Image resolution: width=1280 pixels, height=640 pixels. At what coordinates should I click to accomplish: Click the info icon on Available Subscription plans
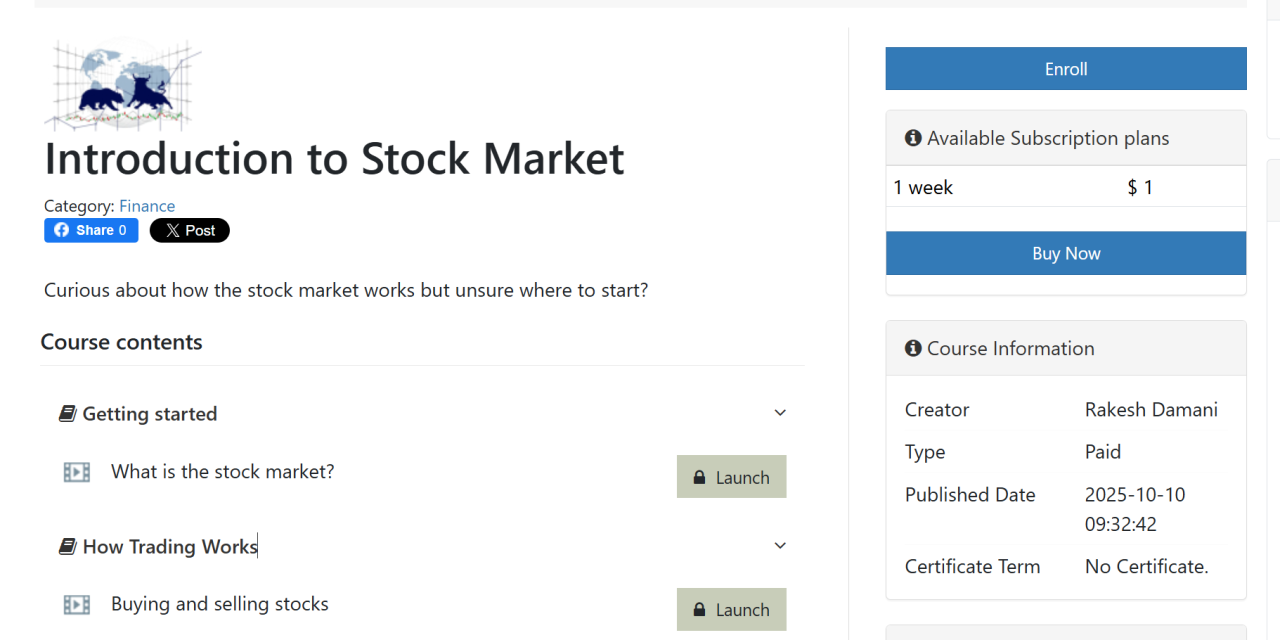click(x=913, y=138)
